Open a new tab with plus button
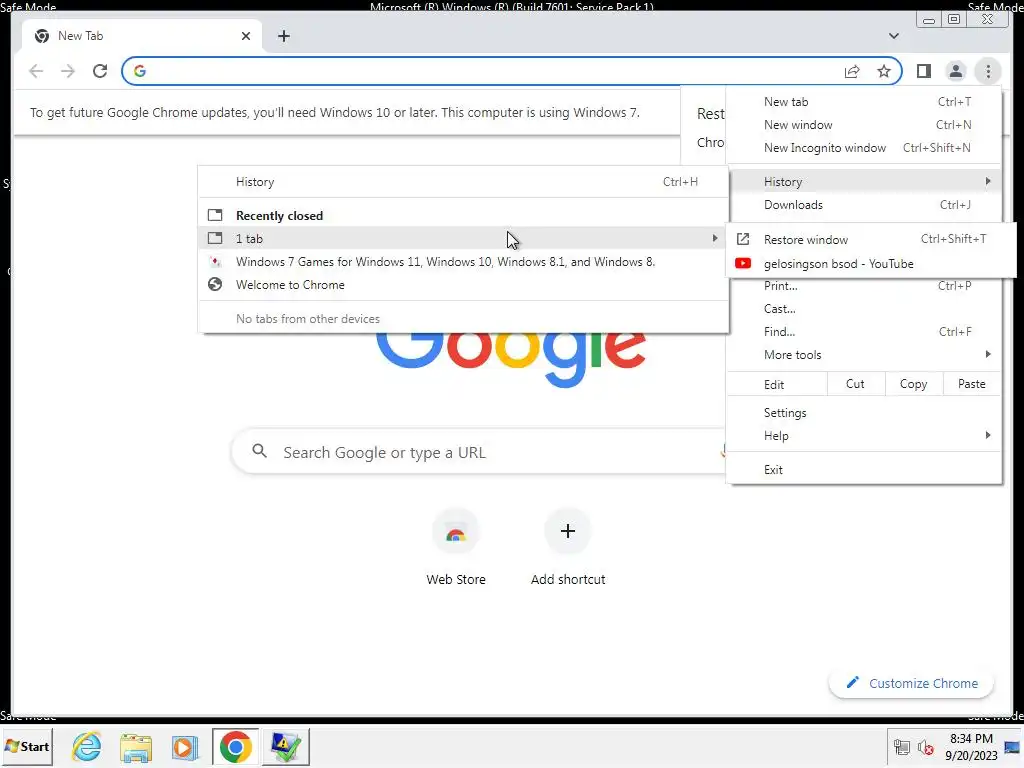The width and height of the screenshot is (1024, 768). pos(283,36)
